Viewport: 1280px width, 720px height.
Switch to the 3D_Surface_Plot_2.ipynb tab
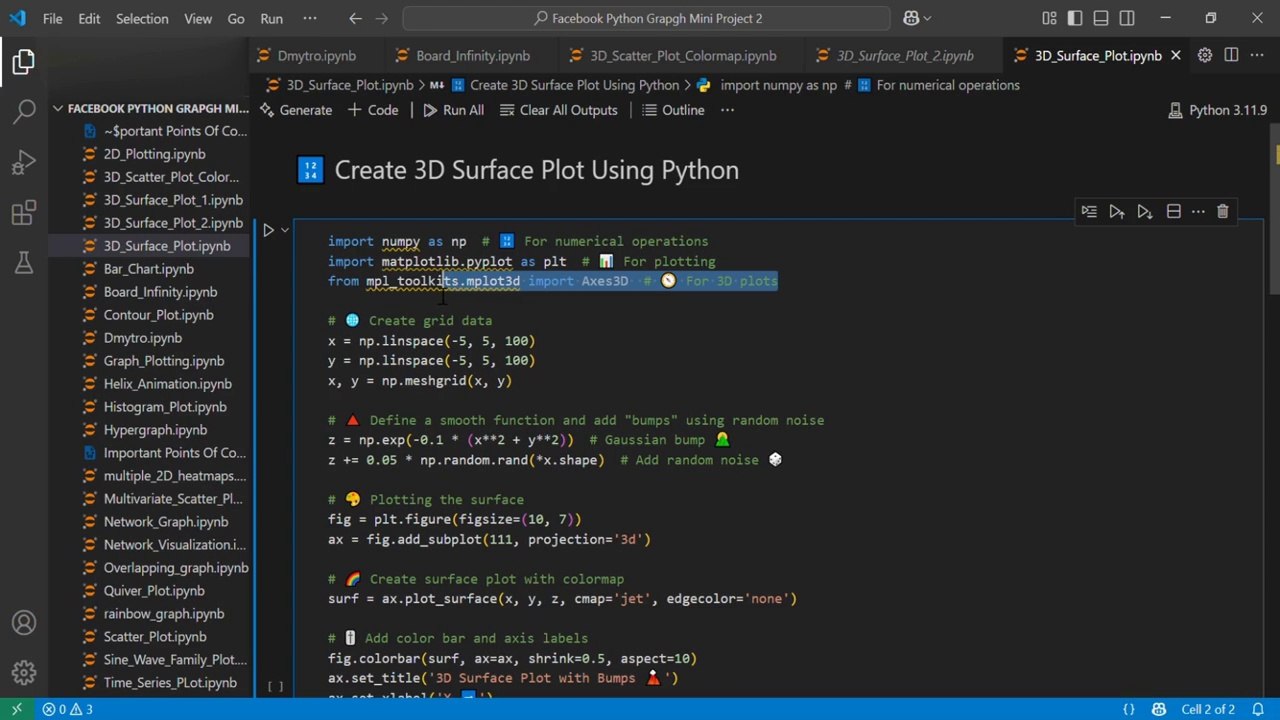[905, 55]
